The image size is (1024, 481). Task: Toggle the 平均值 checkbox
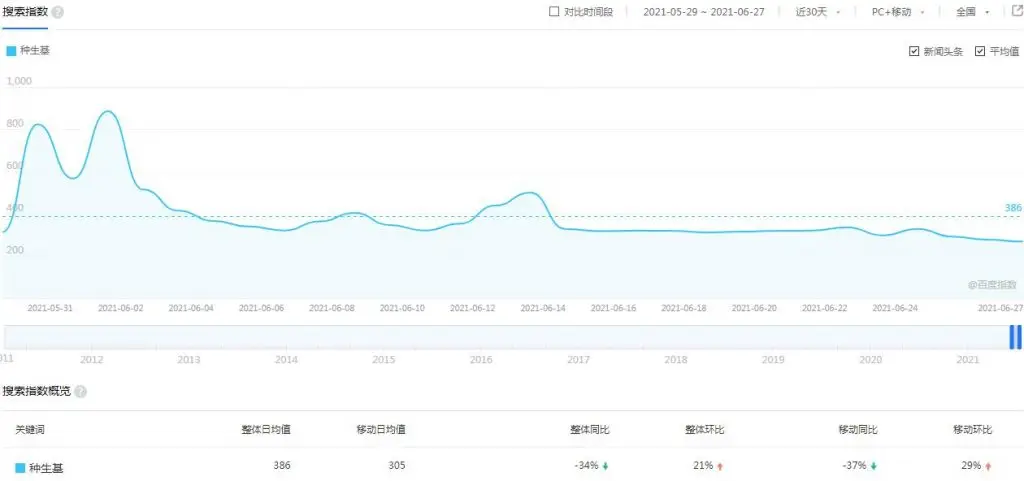click(x=980, y=51)
